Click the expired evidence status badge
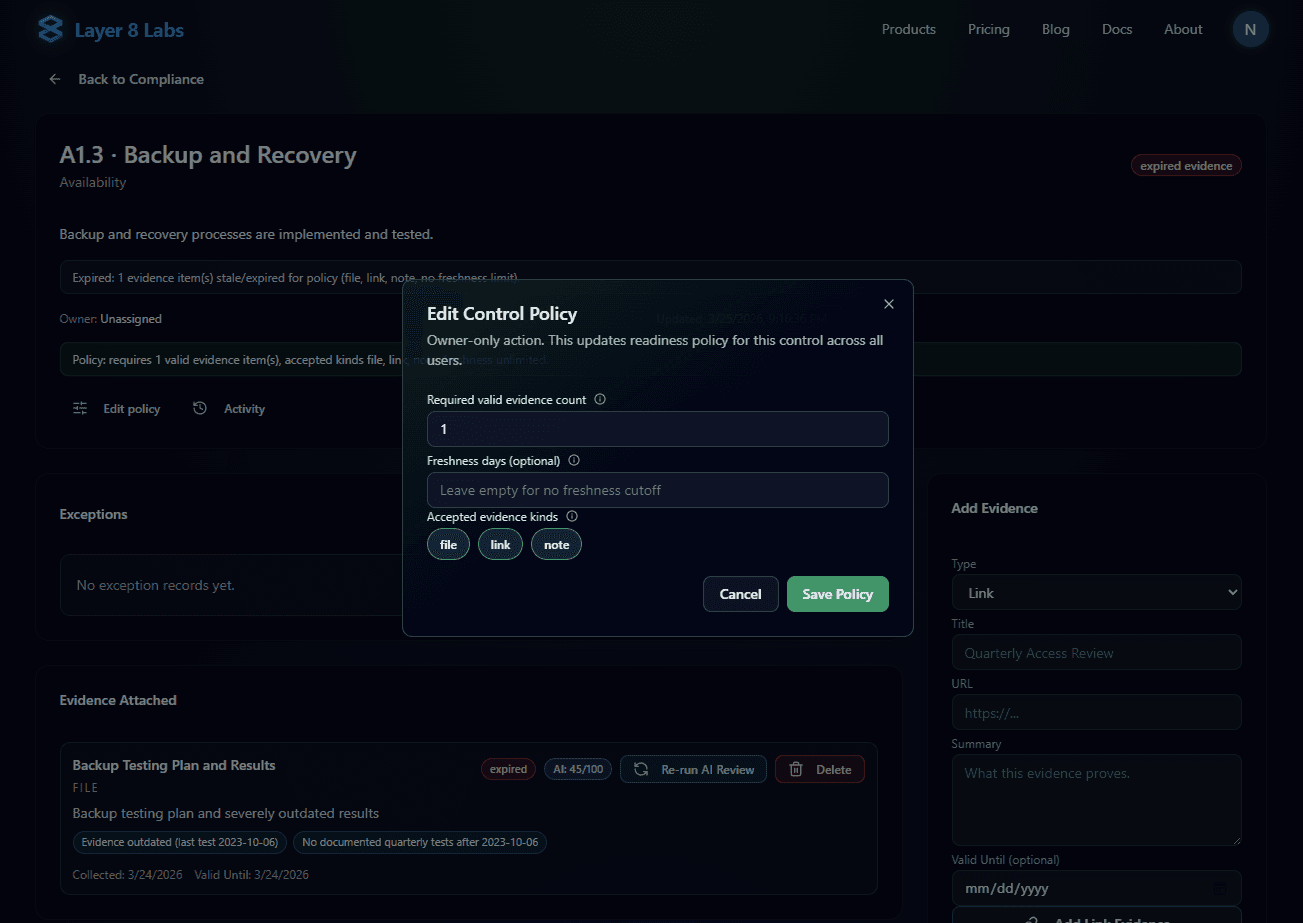This screenshot has height=923, width=1303. coord(1186,166)
